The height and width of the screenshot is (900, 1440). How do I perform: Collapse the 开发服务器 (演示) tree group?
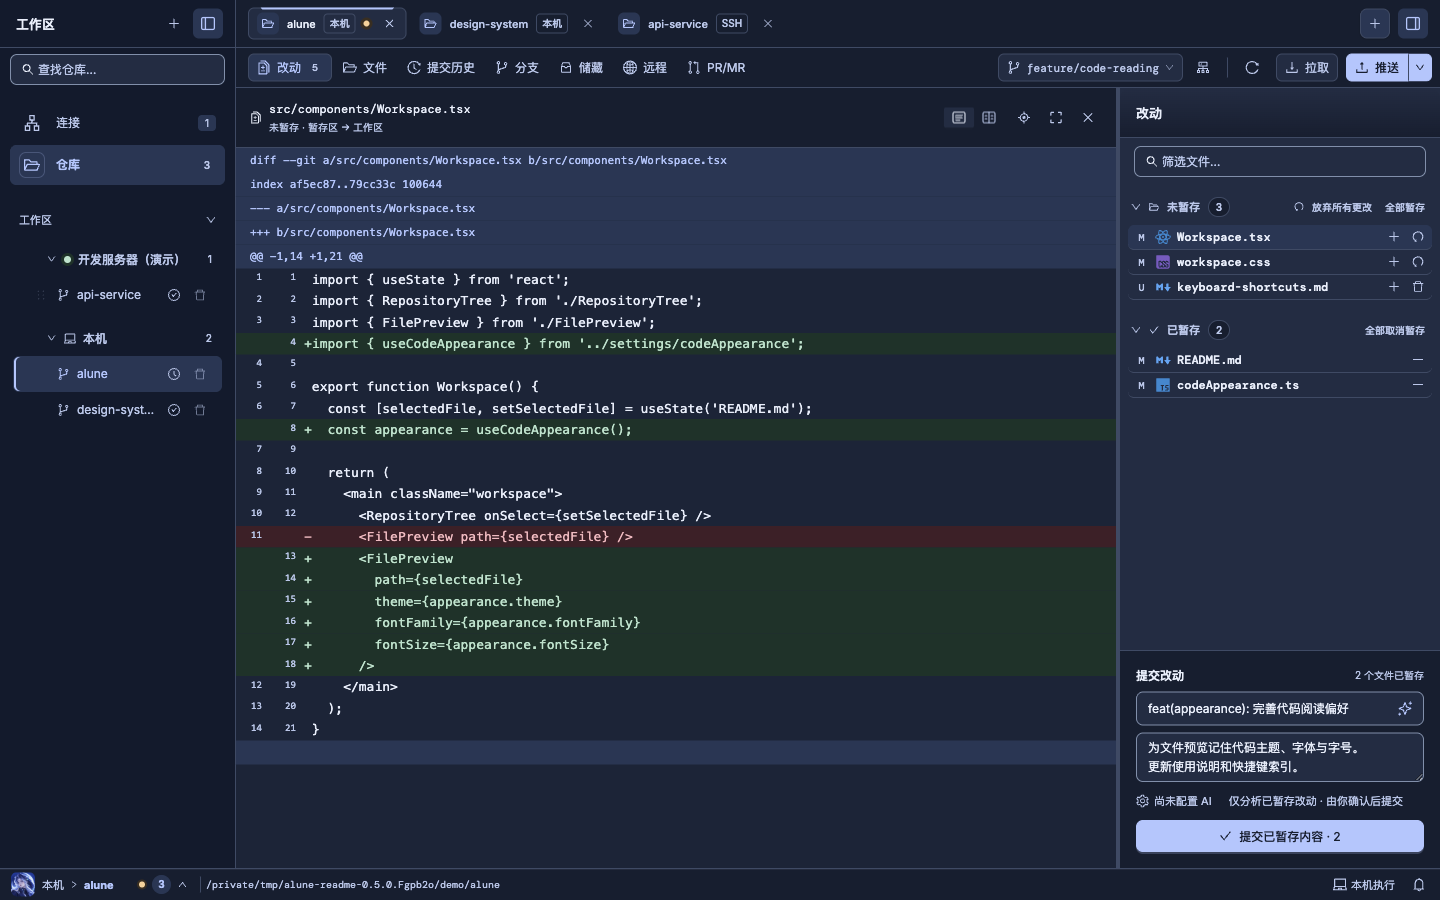51,259
